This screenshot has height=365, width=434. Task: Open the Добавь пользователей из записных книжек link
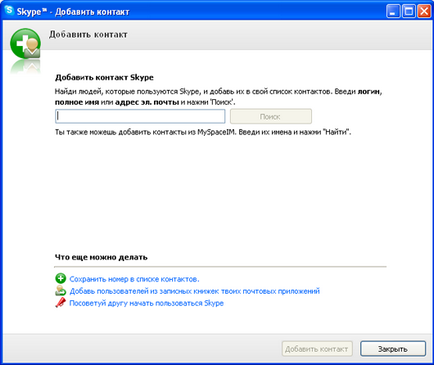194,291
